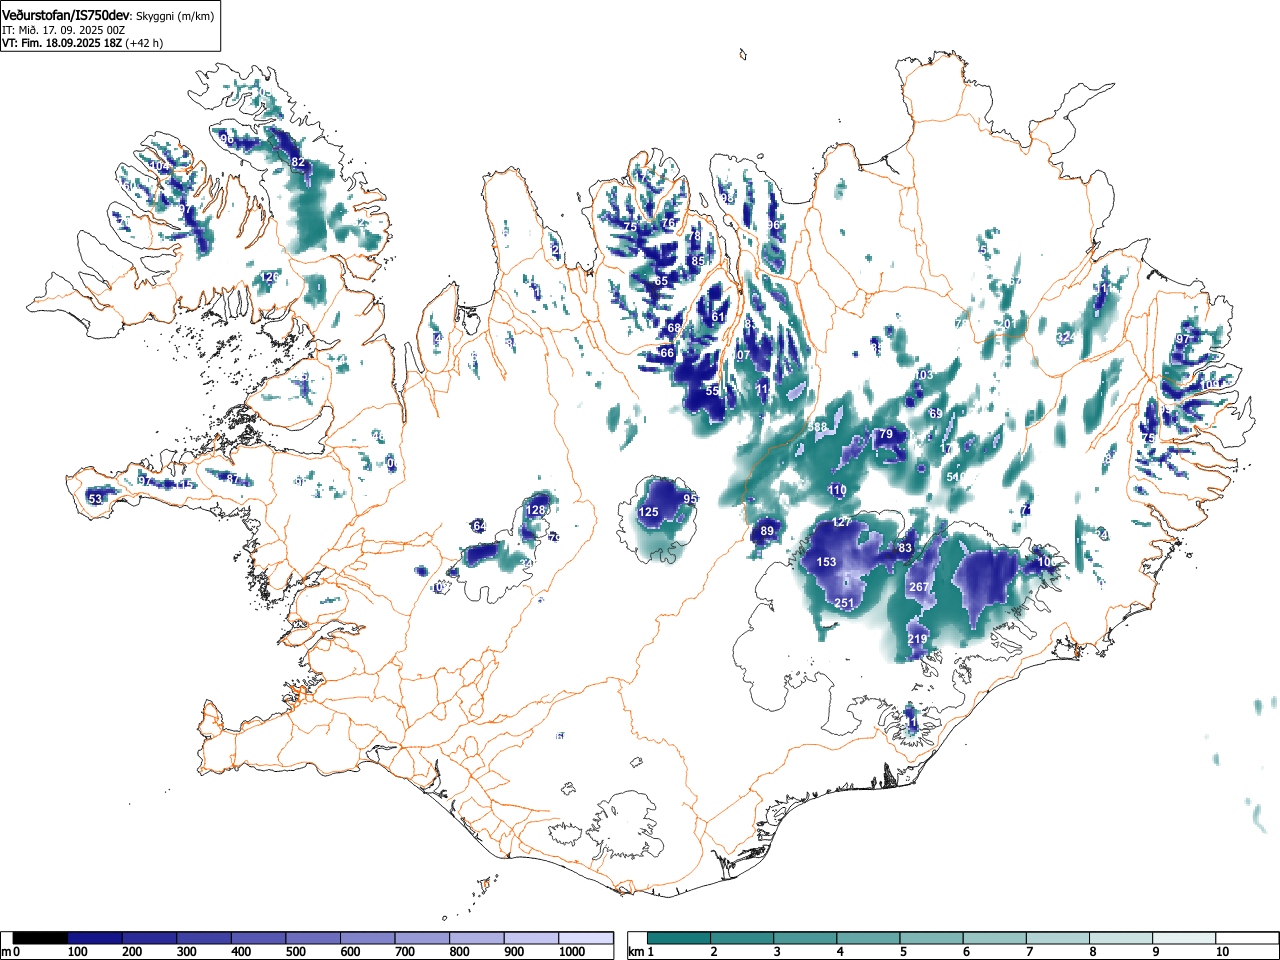Click the map value '66'
The width and height of the screenshot is (1280, 960).
667,353
